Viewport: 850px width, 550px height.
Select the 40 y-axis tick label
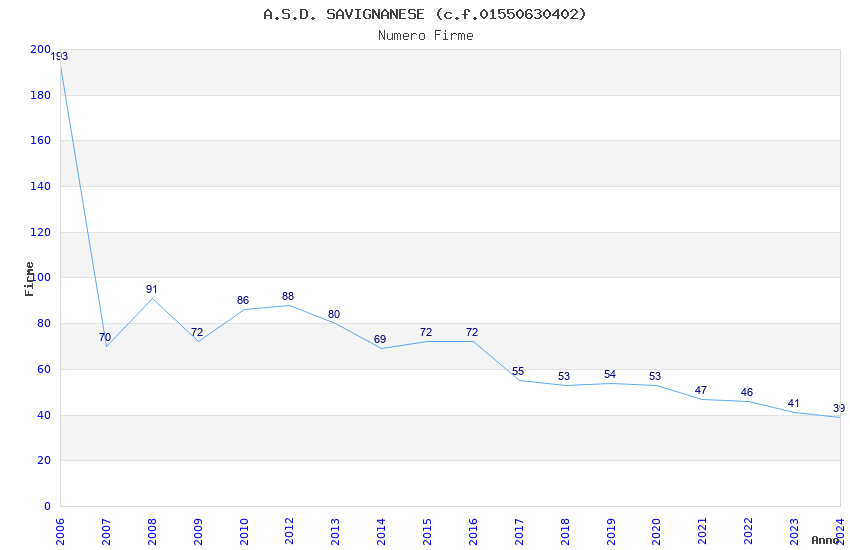(44, 416)
